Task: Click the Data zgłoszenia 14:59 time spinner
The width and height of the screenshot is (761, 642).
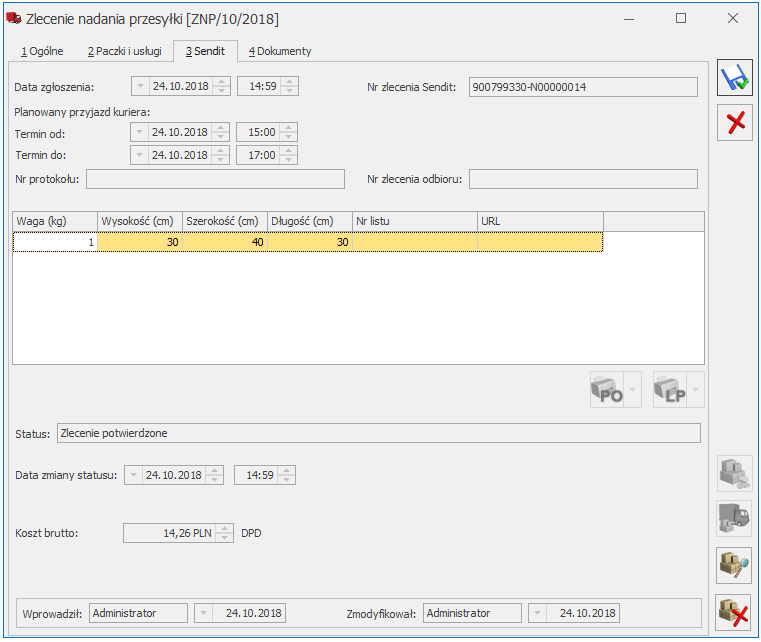Action: pyautogui.click(x=290, y=86)
